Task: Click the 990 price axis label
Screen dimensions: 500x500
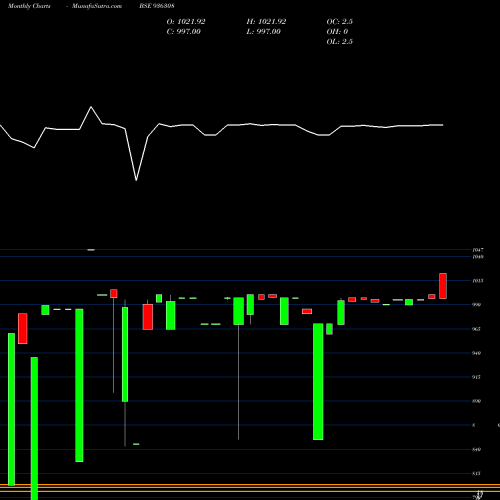Action: [x=476, y=305]
